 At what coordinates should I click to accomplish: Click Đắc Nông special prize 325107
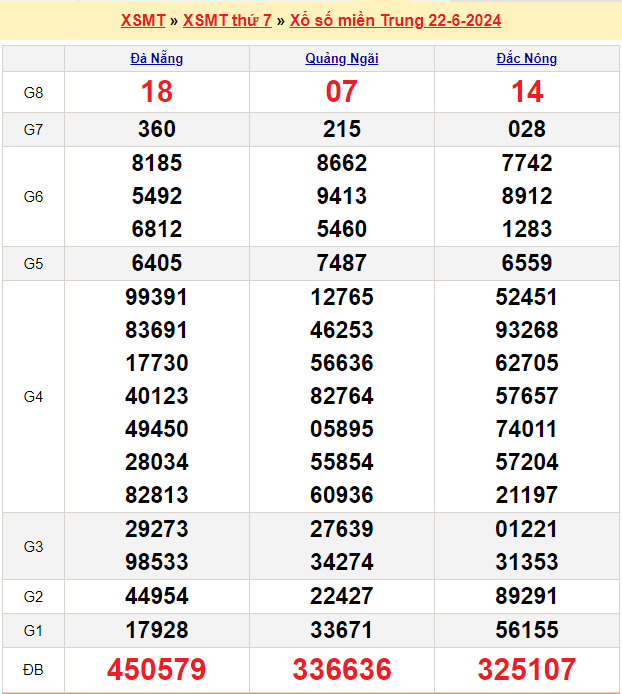point(527,669)
